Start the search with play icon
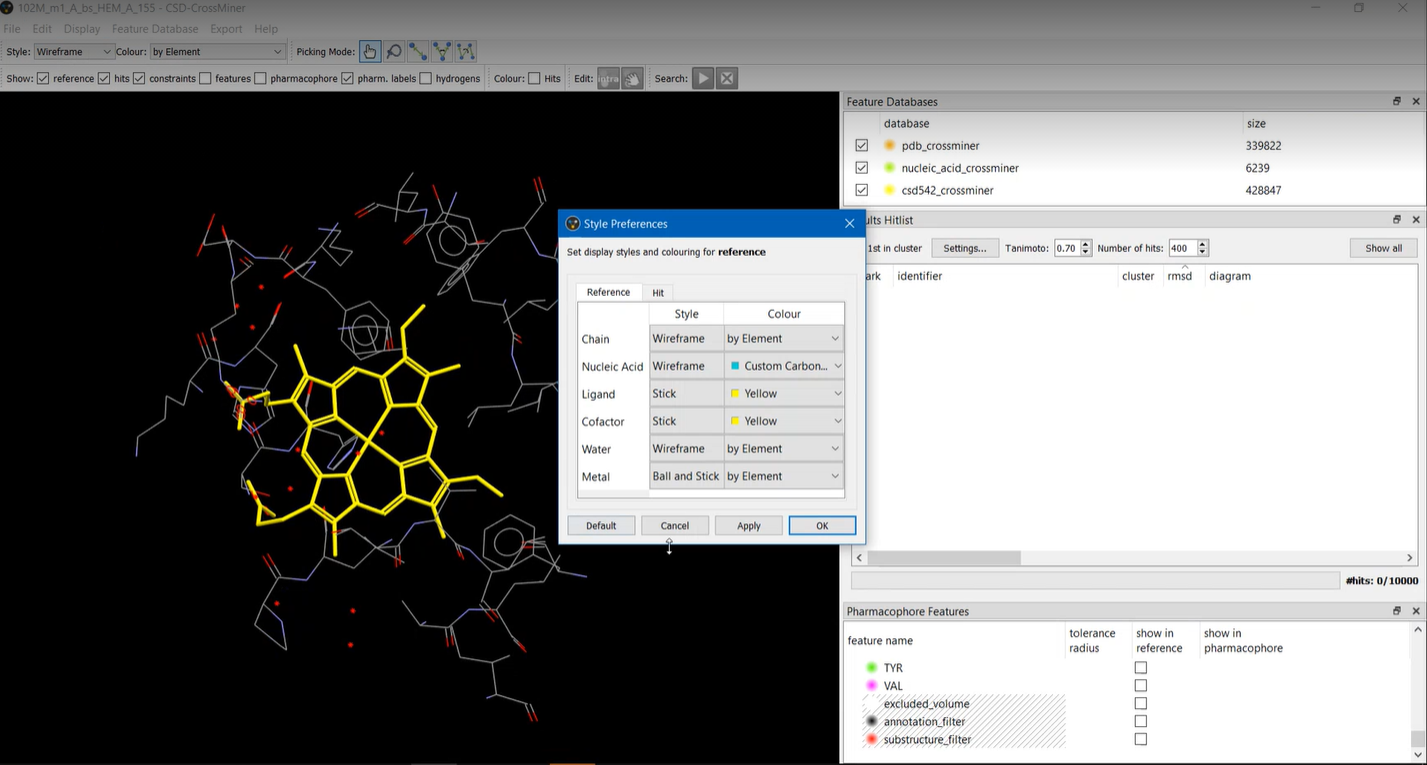The width and height of the screenshot is (1427, 765). [703, 78]
